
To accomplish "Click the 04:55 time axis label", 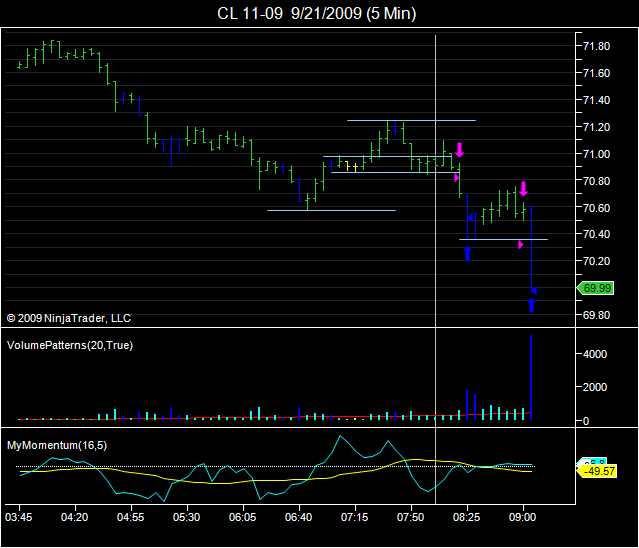I will coord(131,517).
